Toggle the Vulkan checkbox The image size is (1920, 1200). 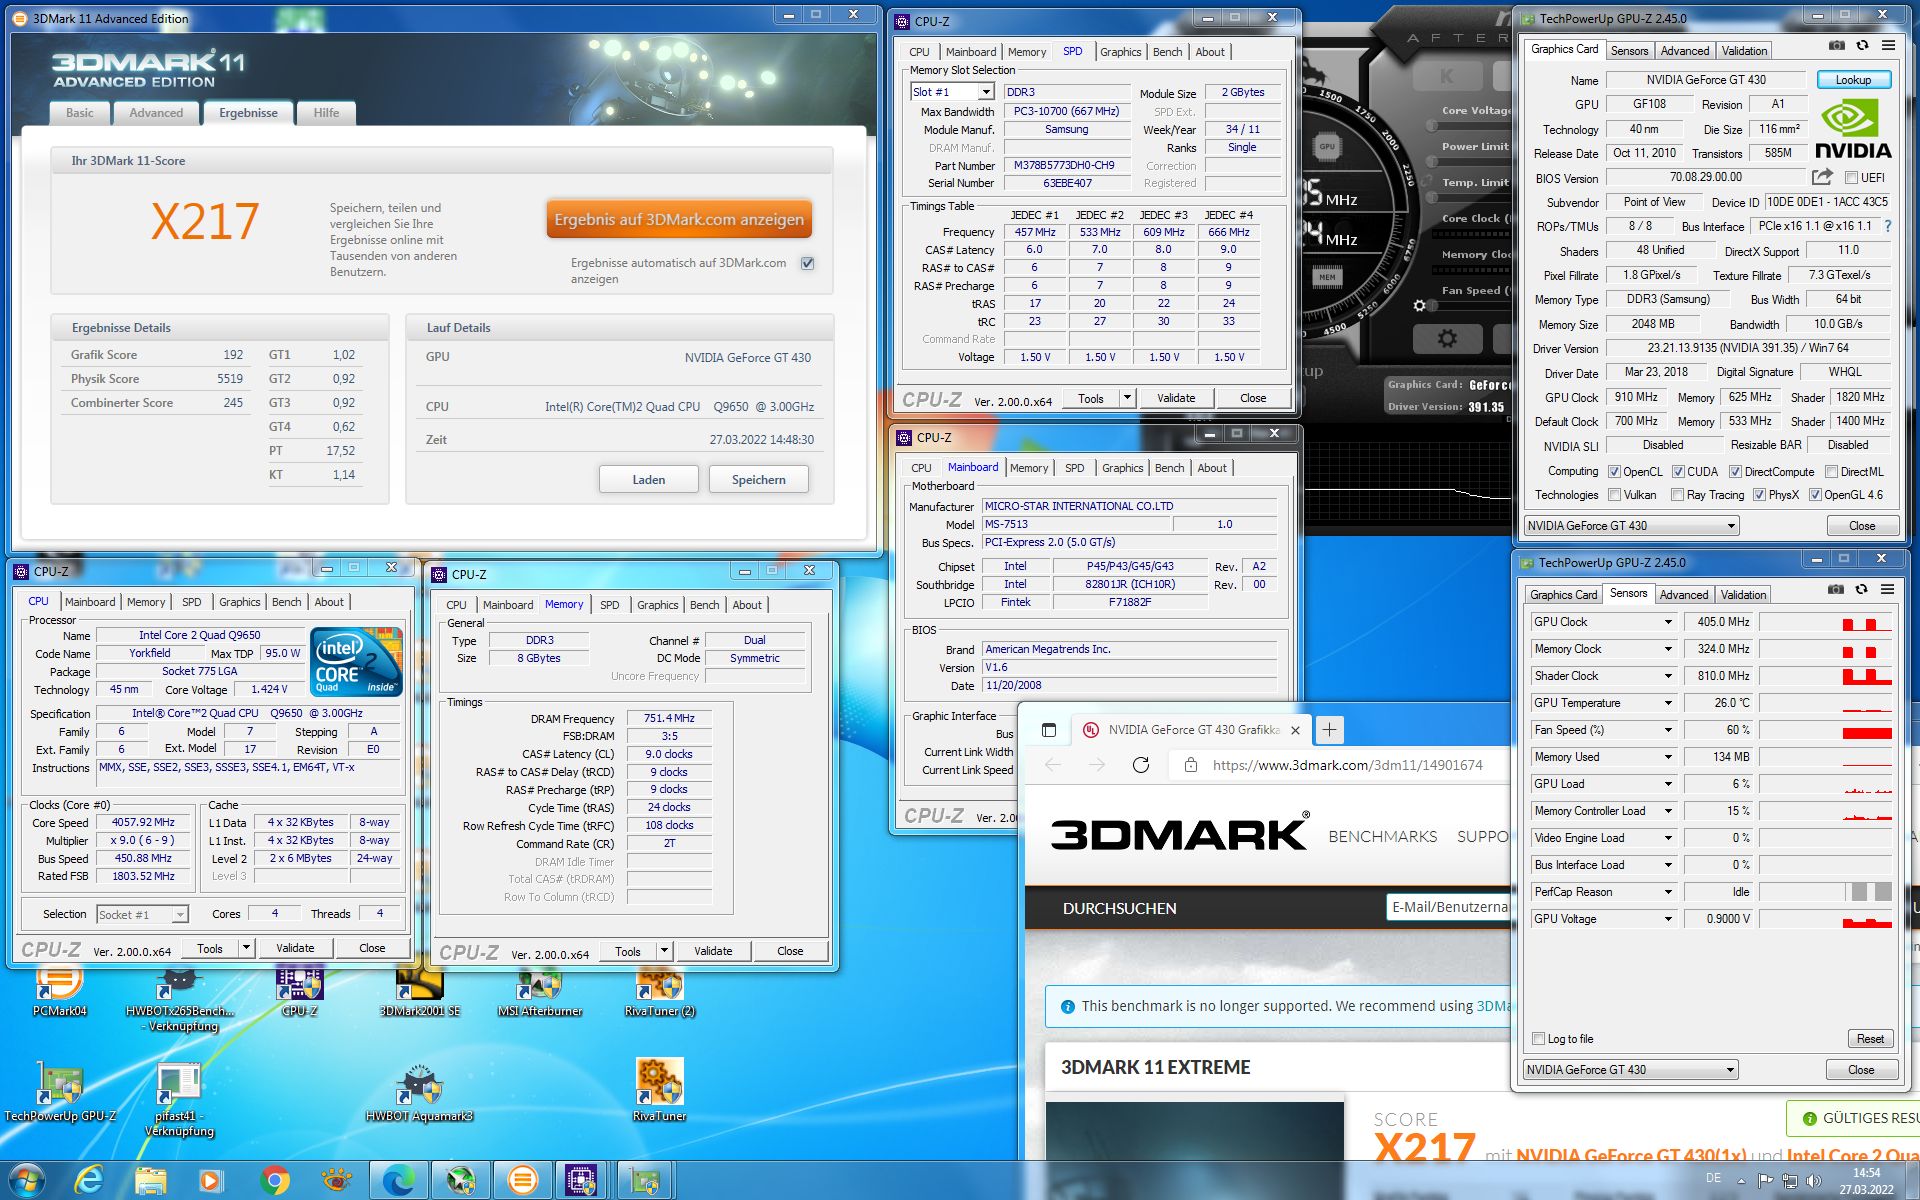click(1614, 495)
